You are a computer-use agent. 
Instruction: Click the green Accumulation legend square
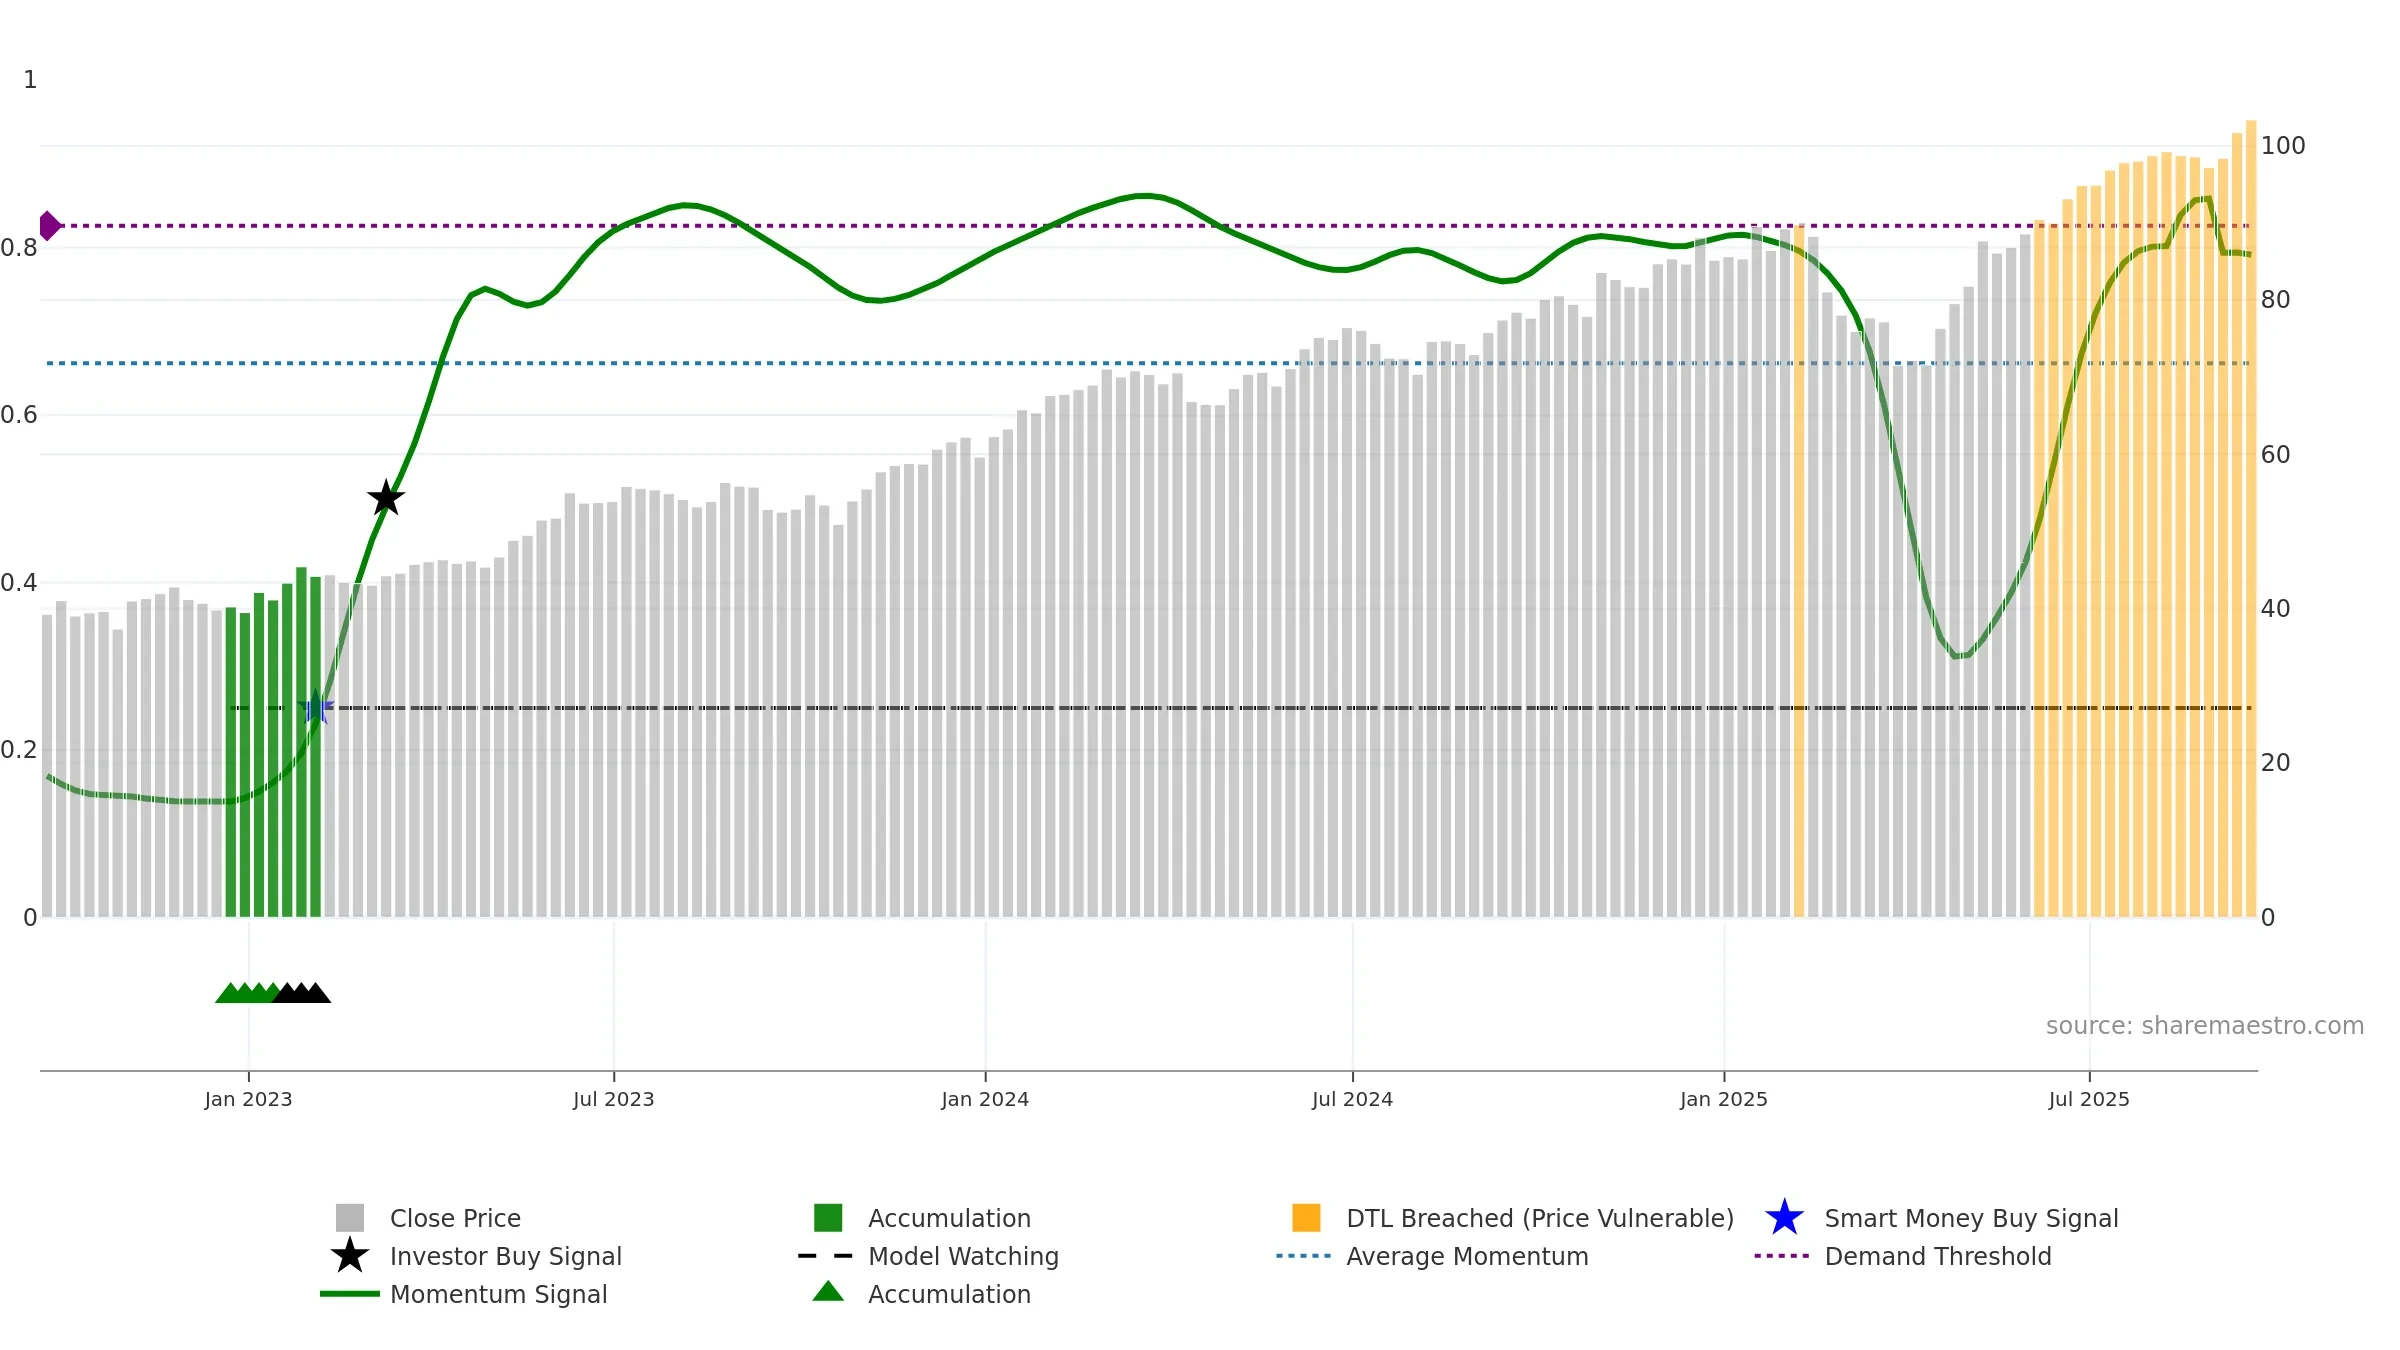(x=828, y=1218)
